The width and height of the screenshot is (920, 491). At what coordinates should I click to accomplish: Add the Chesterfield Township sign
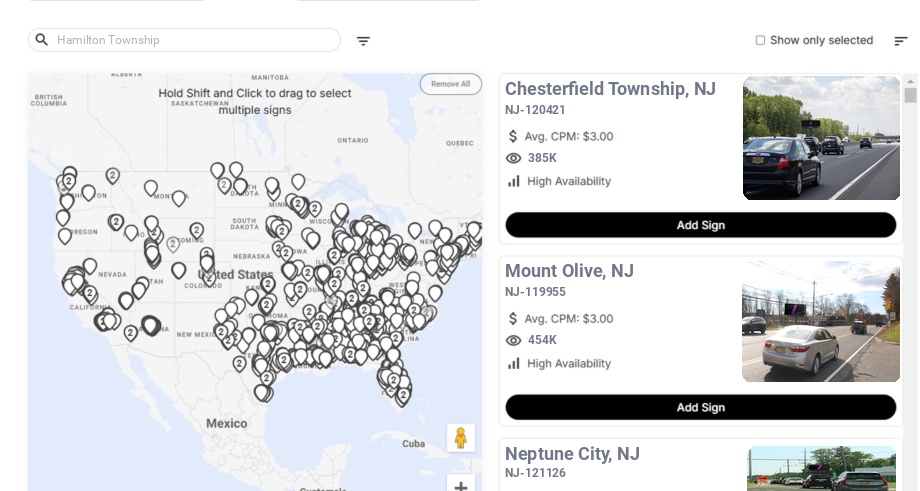pos(700,225)
